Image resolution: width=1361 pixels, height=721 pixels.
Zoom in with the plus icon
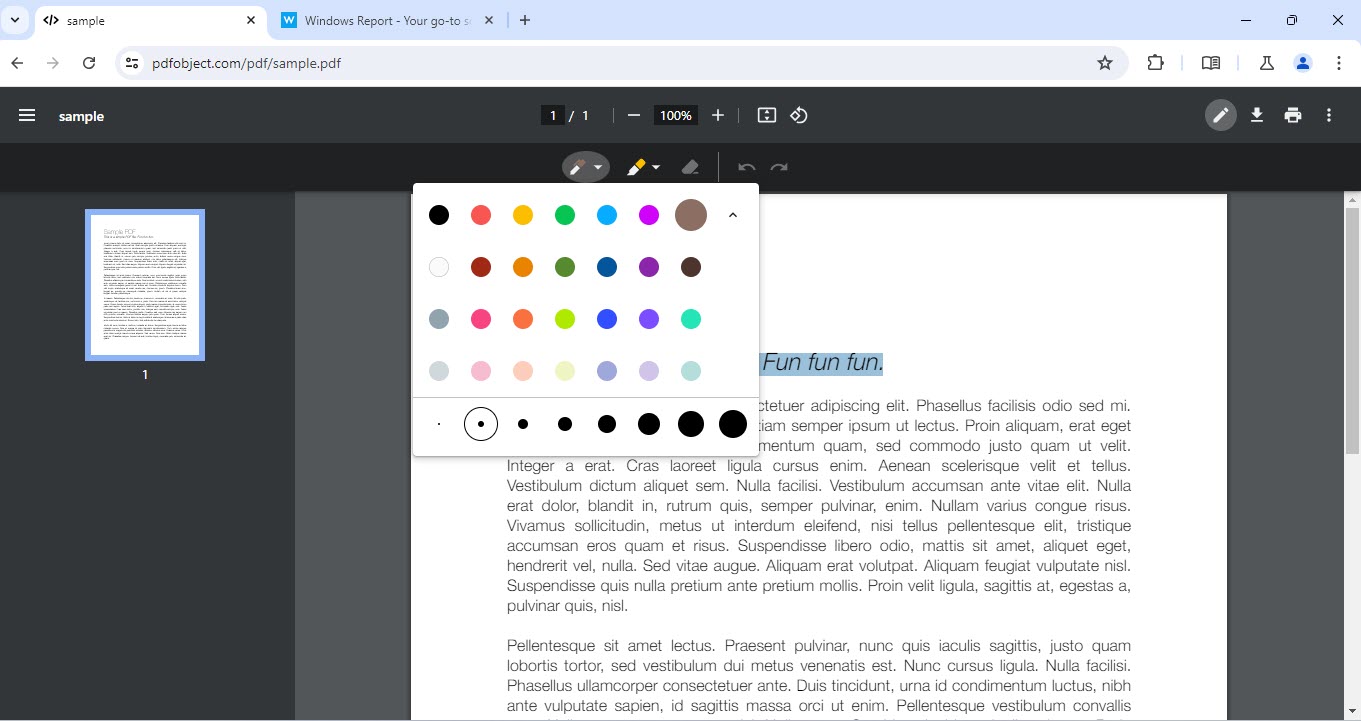(x=718, y=116)
